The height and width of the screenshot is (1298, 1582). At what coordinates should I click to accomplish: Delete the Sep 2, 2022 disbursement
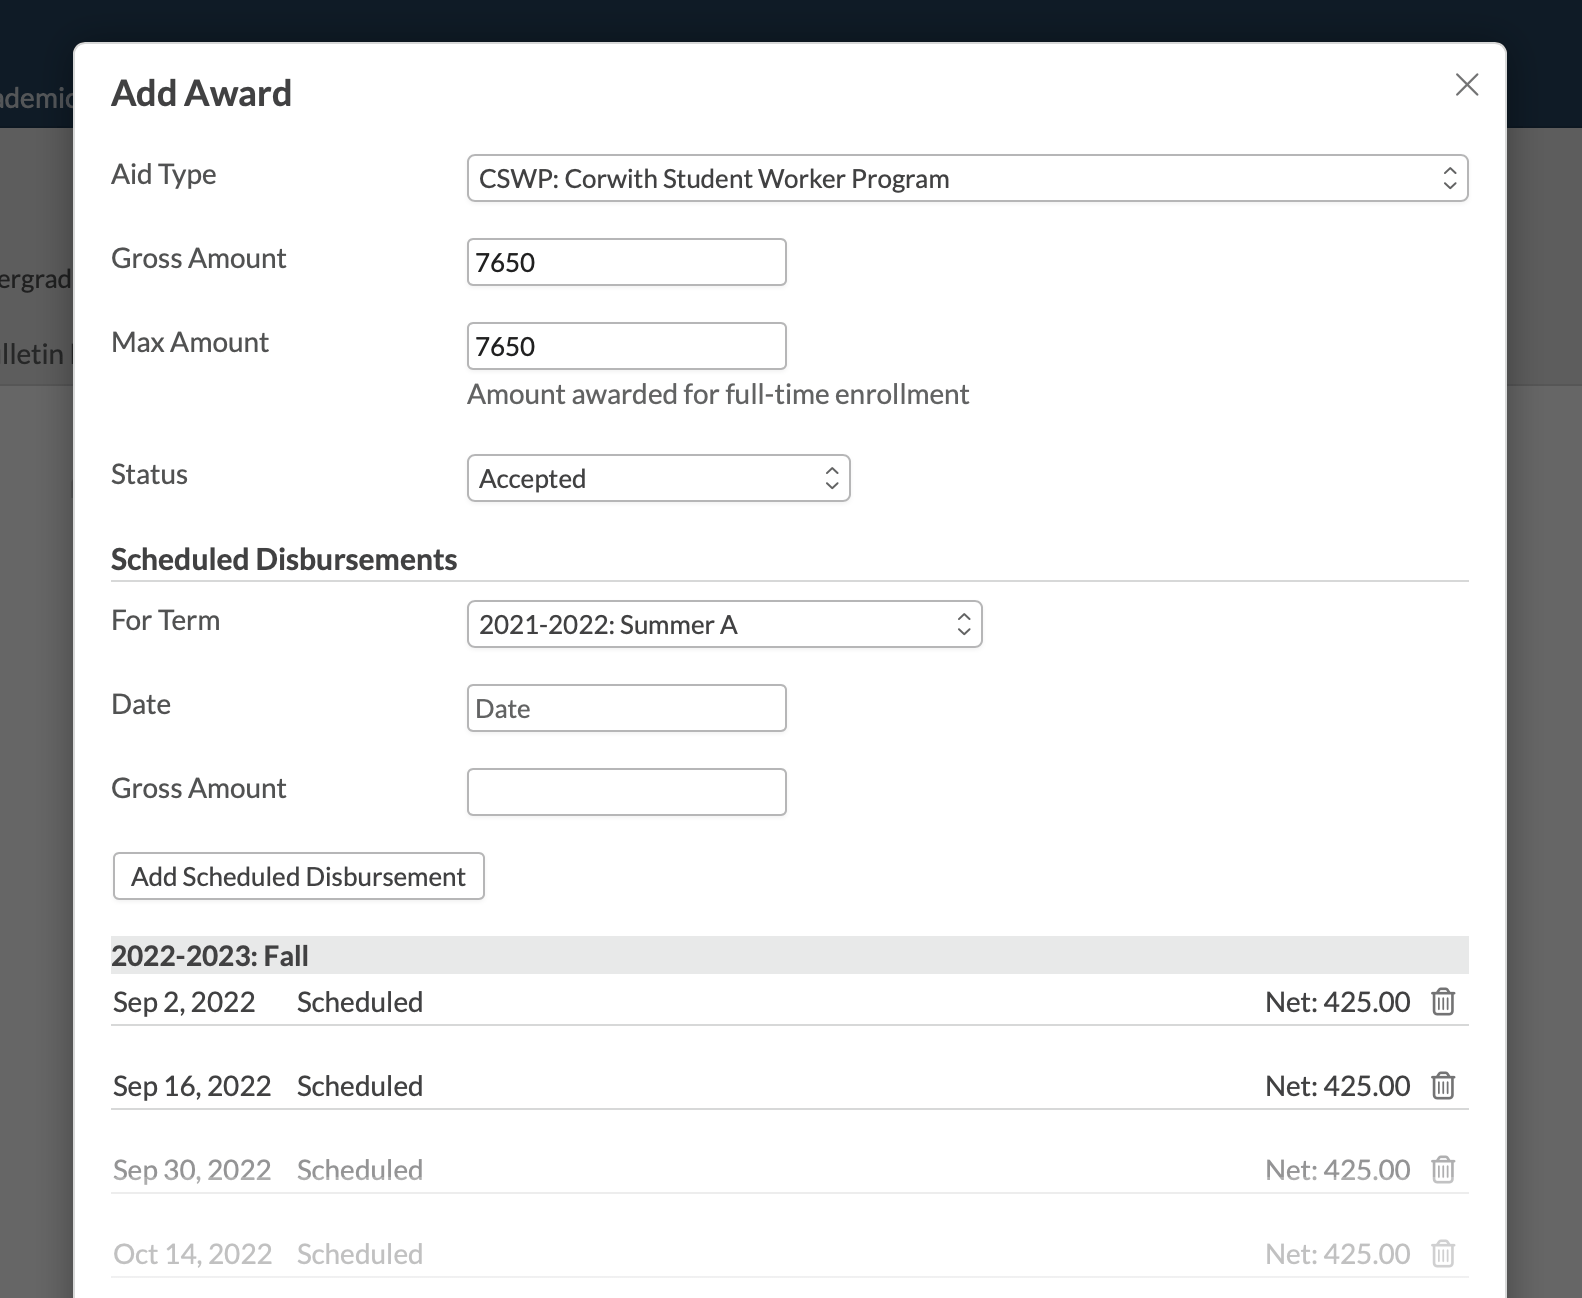tap(1443, 1002)
